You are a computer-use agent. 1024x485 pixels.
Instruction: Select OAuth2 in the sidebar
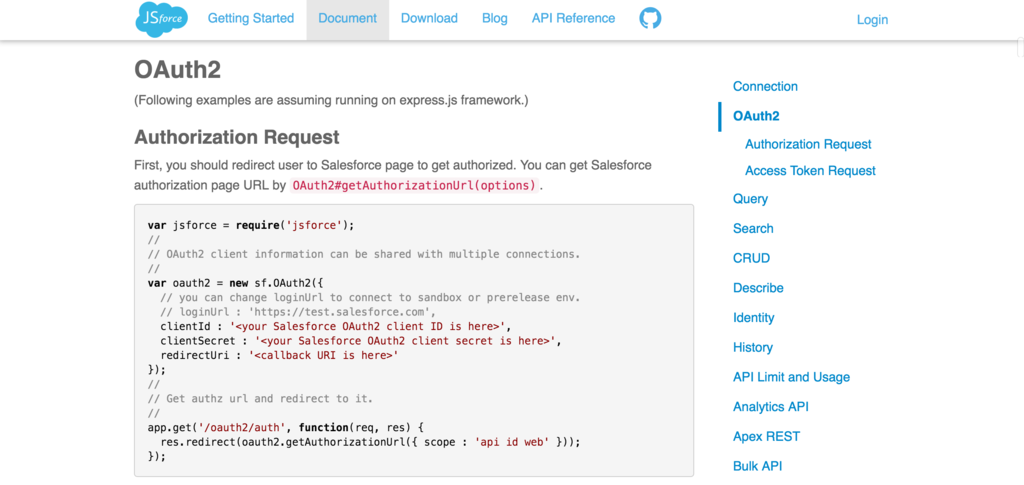(x=756, y=116)
